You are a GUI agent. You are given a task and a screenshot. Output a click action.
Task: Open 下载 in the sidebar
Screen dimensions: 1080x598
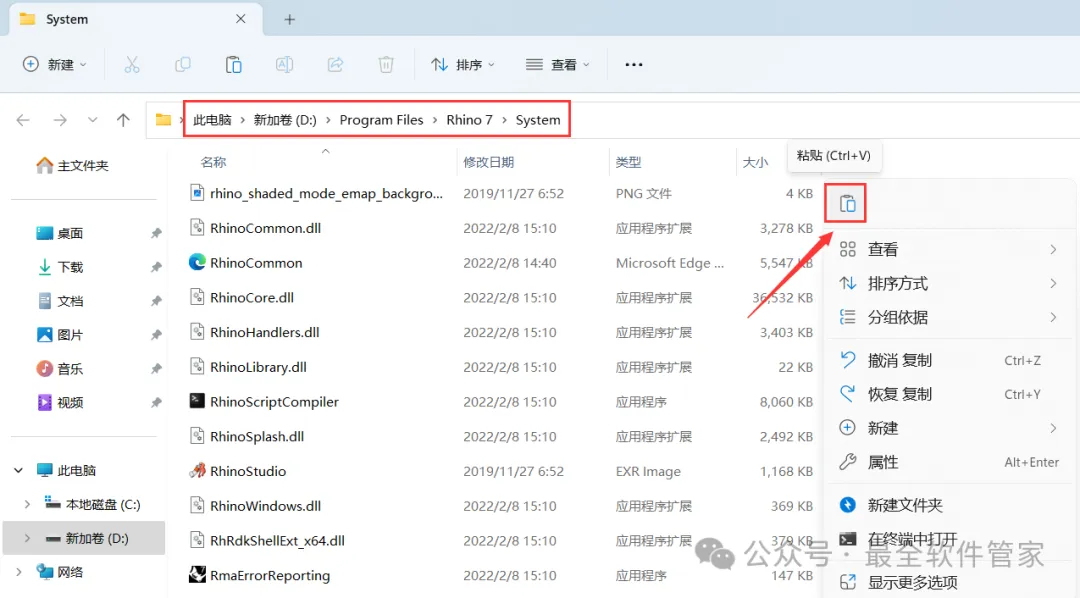60,267
